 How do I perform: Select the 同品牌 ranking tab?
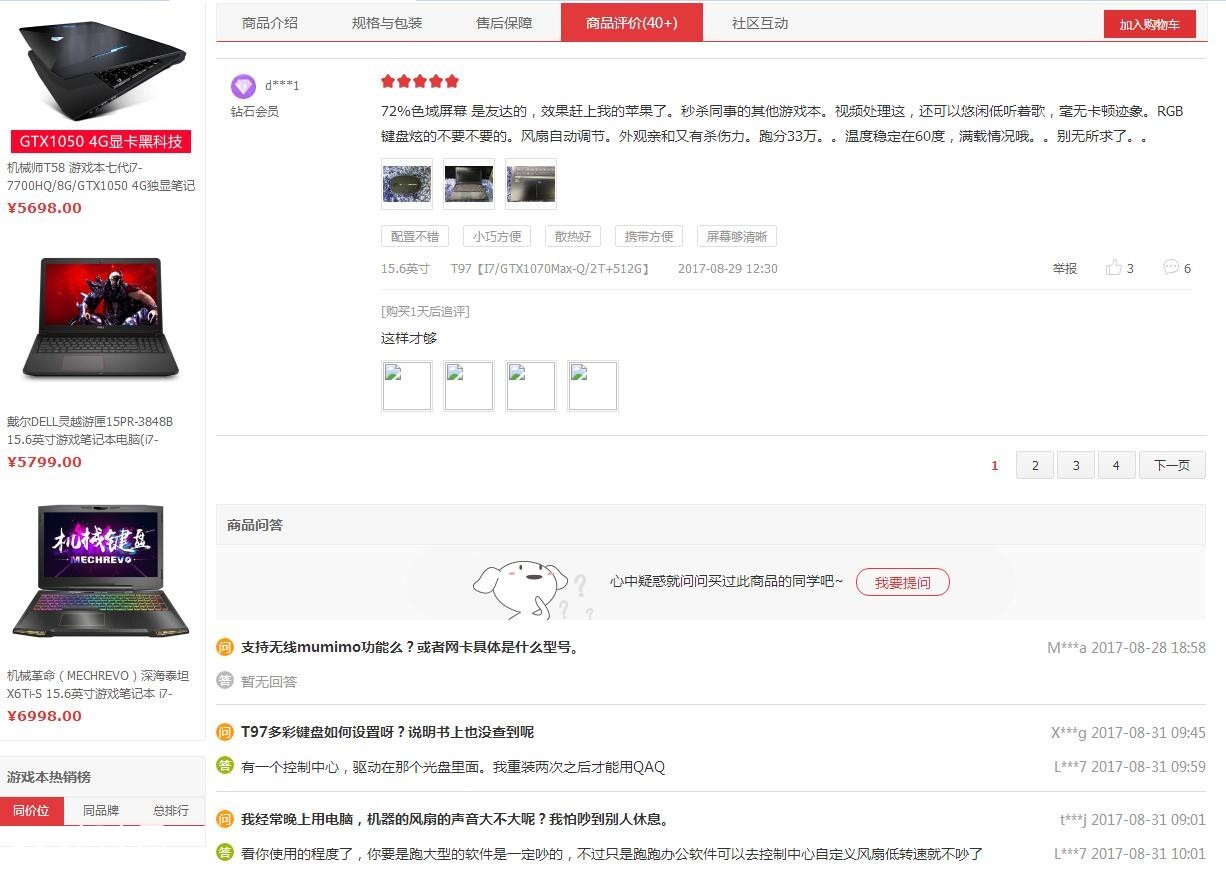coord(100,811)
